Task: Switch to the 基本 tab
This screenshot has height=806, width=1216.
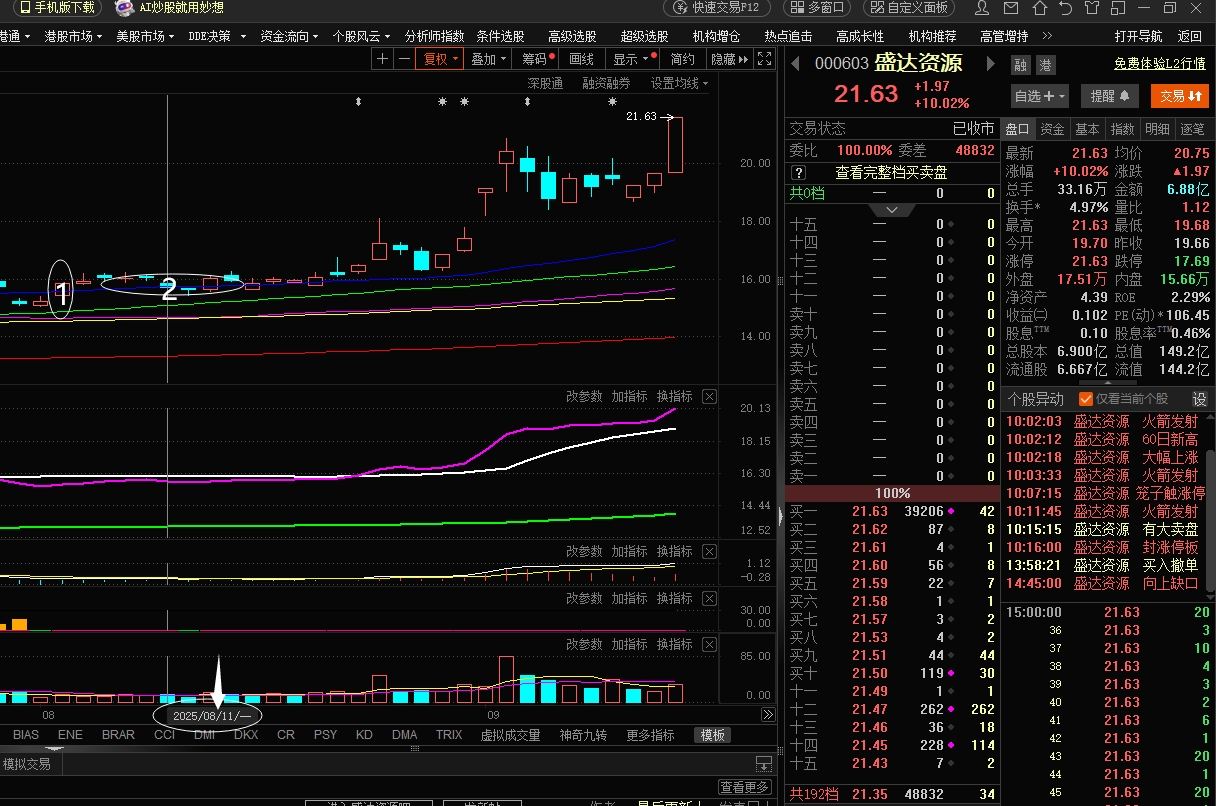Action: point(1087,129)
